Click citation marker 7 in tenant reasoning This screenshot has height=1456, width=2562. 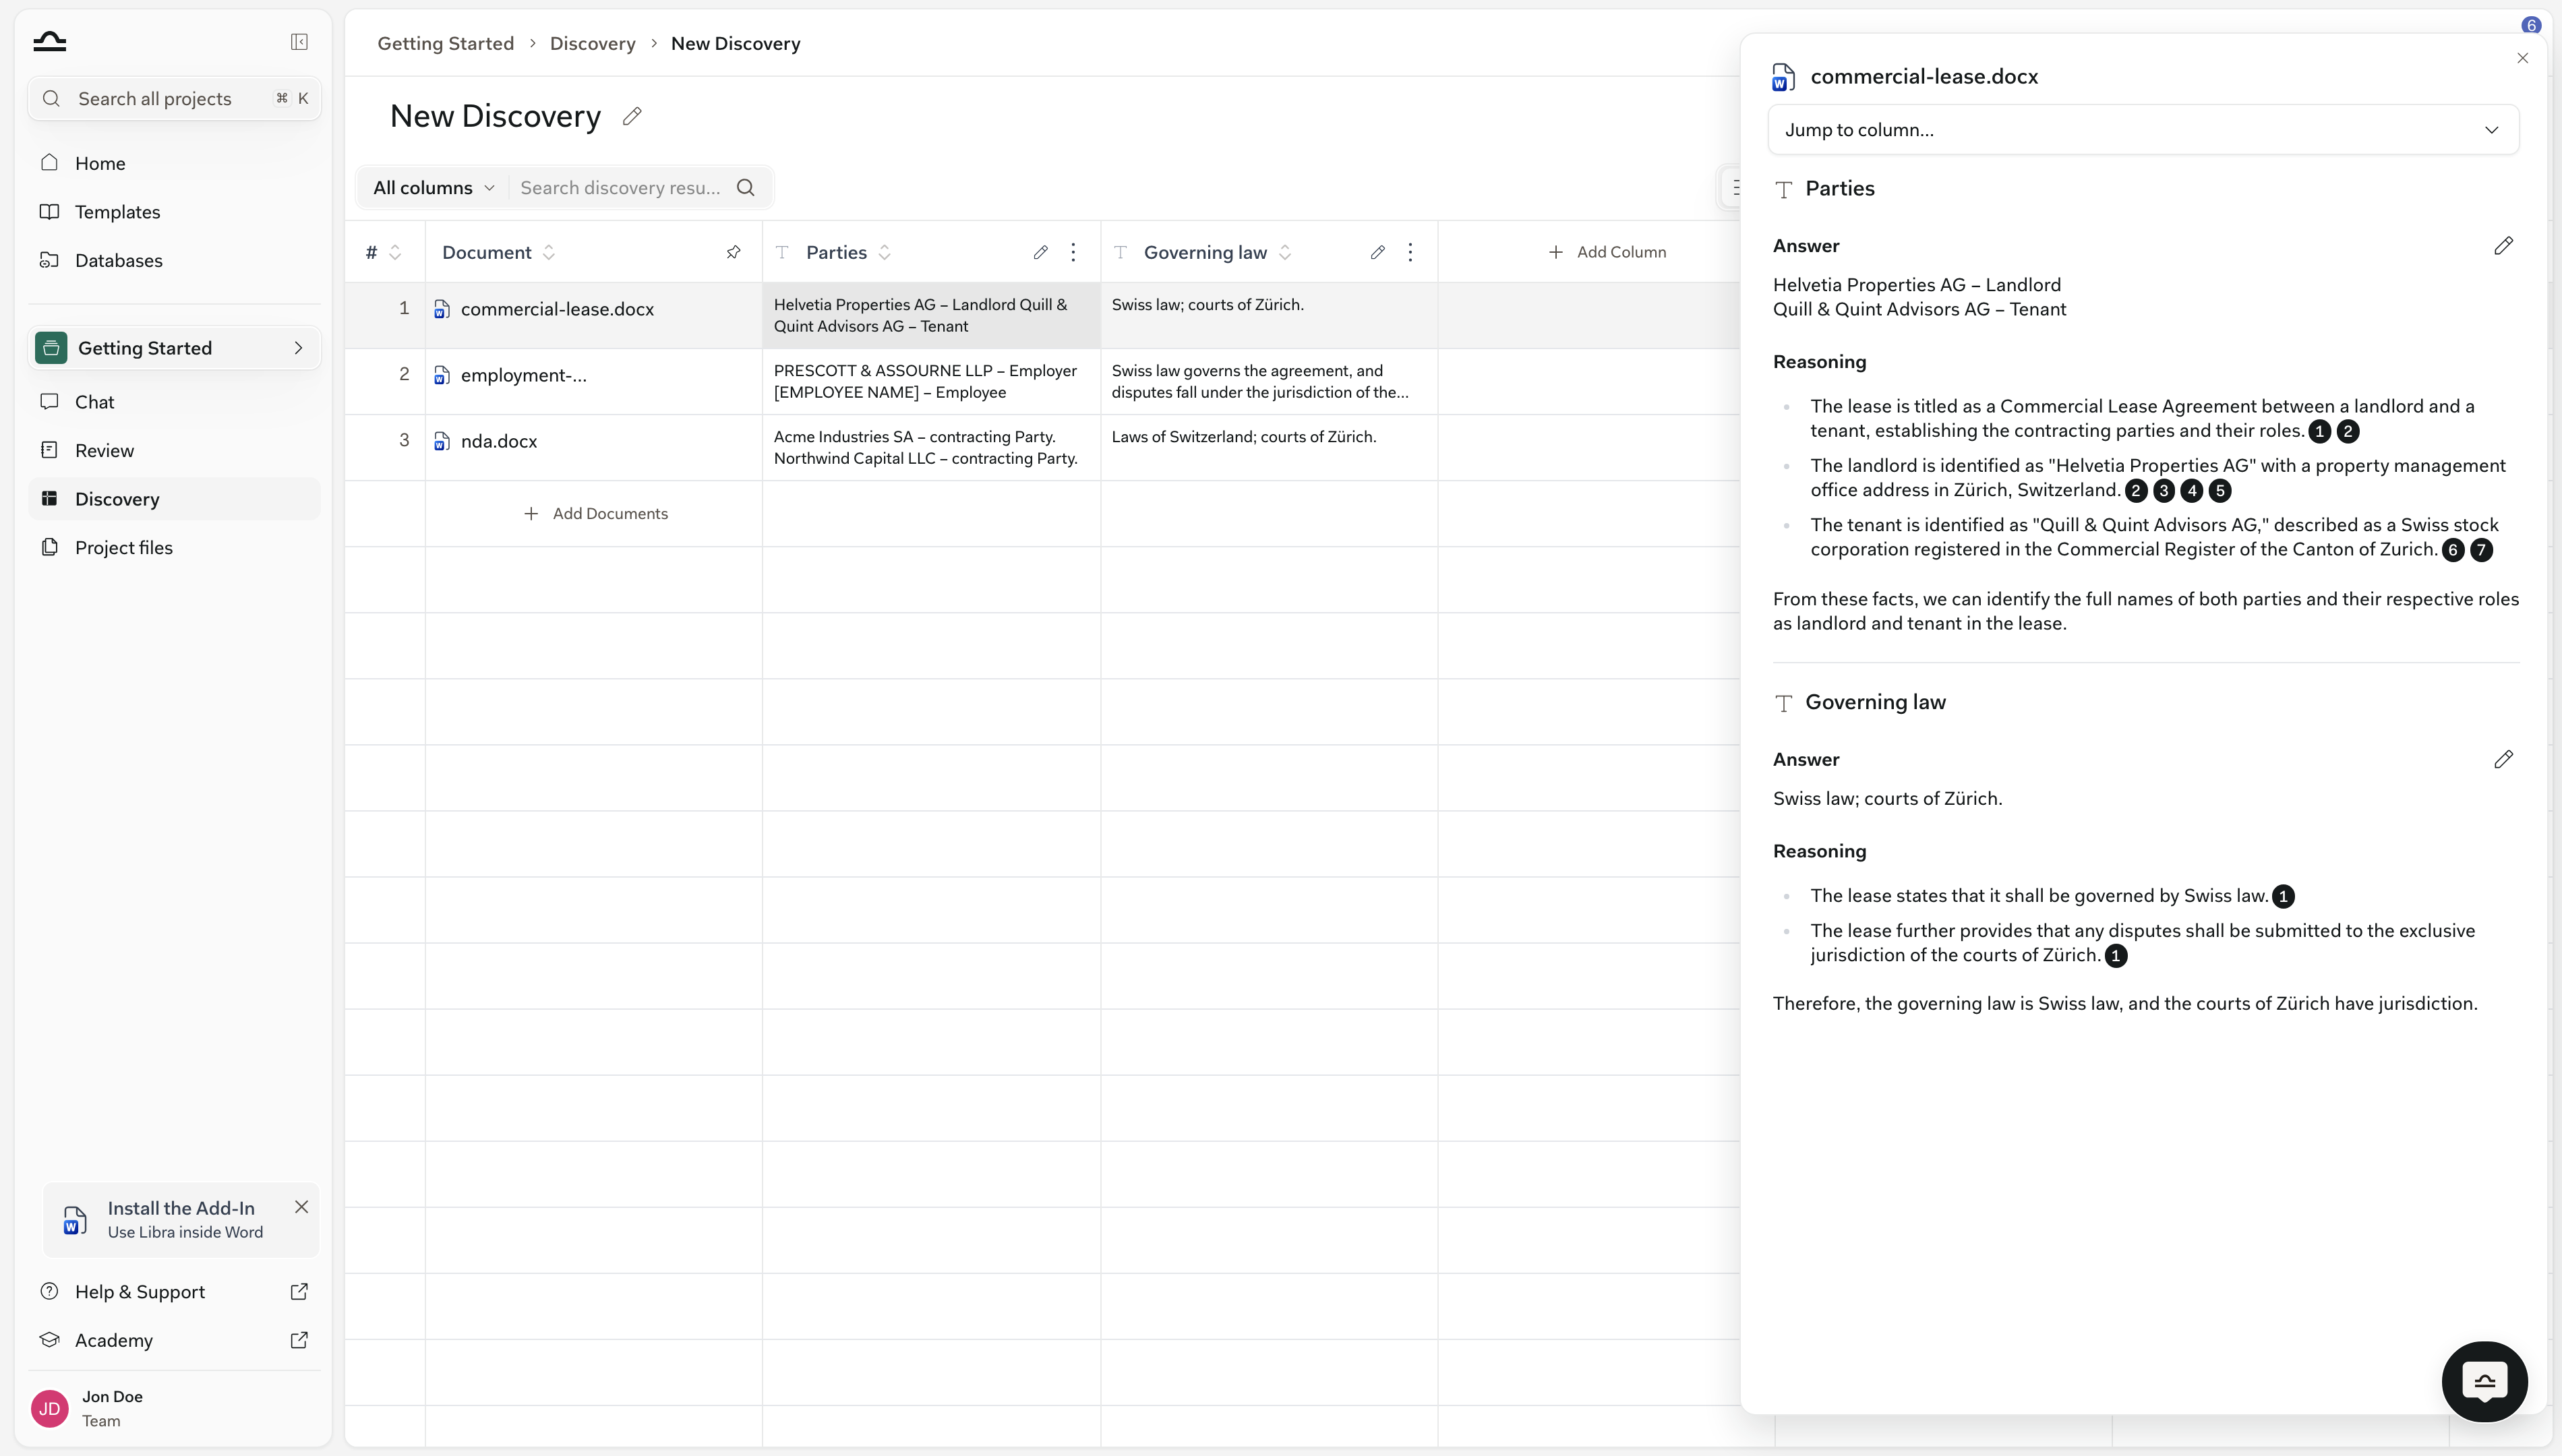[2481, 550]
